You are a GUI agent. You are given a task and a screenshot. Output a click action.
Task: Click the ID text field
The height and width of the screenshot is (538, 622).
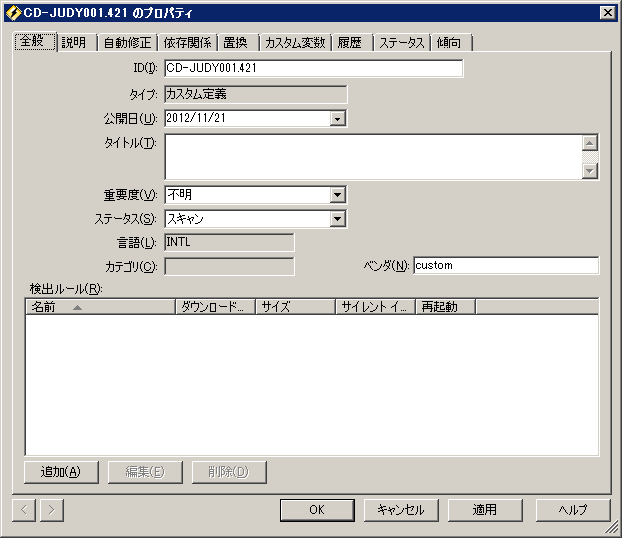point(313,69)
